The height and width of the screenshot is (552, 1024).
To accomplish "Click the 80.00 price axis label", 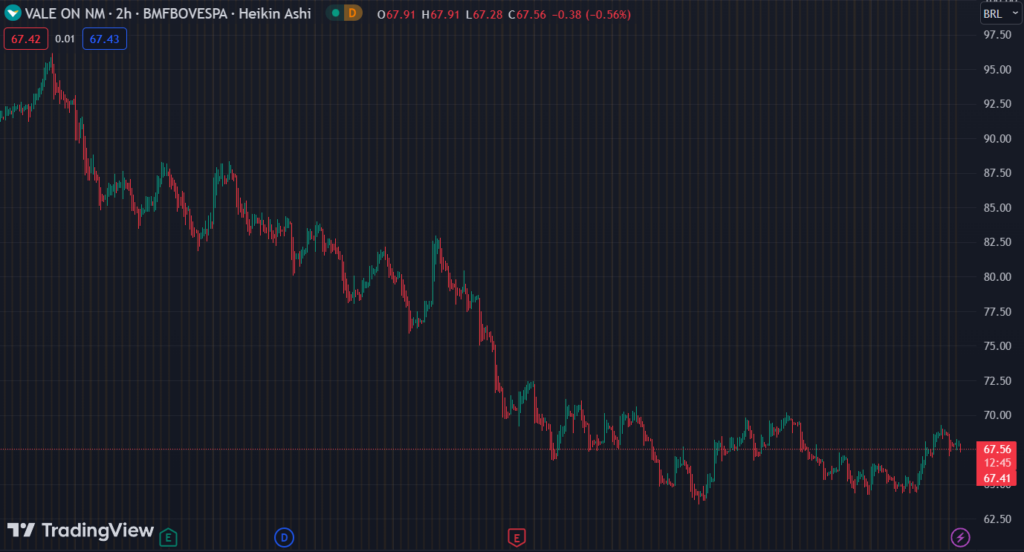I will click(x=997, y=276).
